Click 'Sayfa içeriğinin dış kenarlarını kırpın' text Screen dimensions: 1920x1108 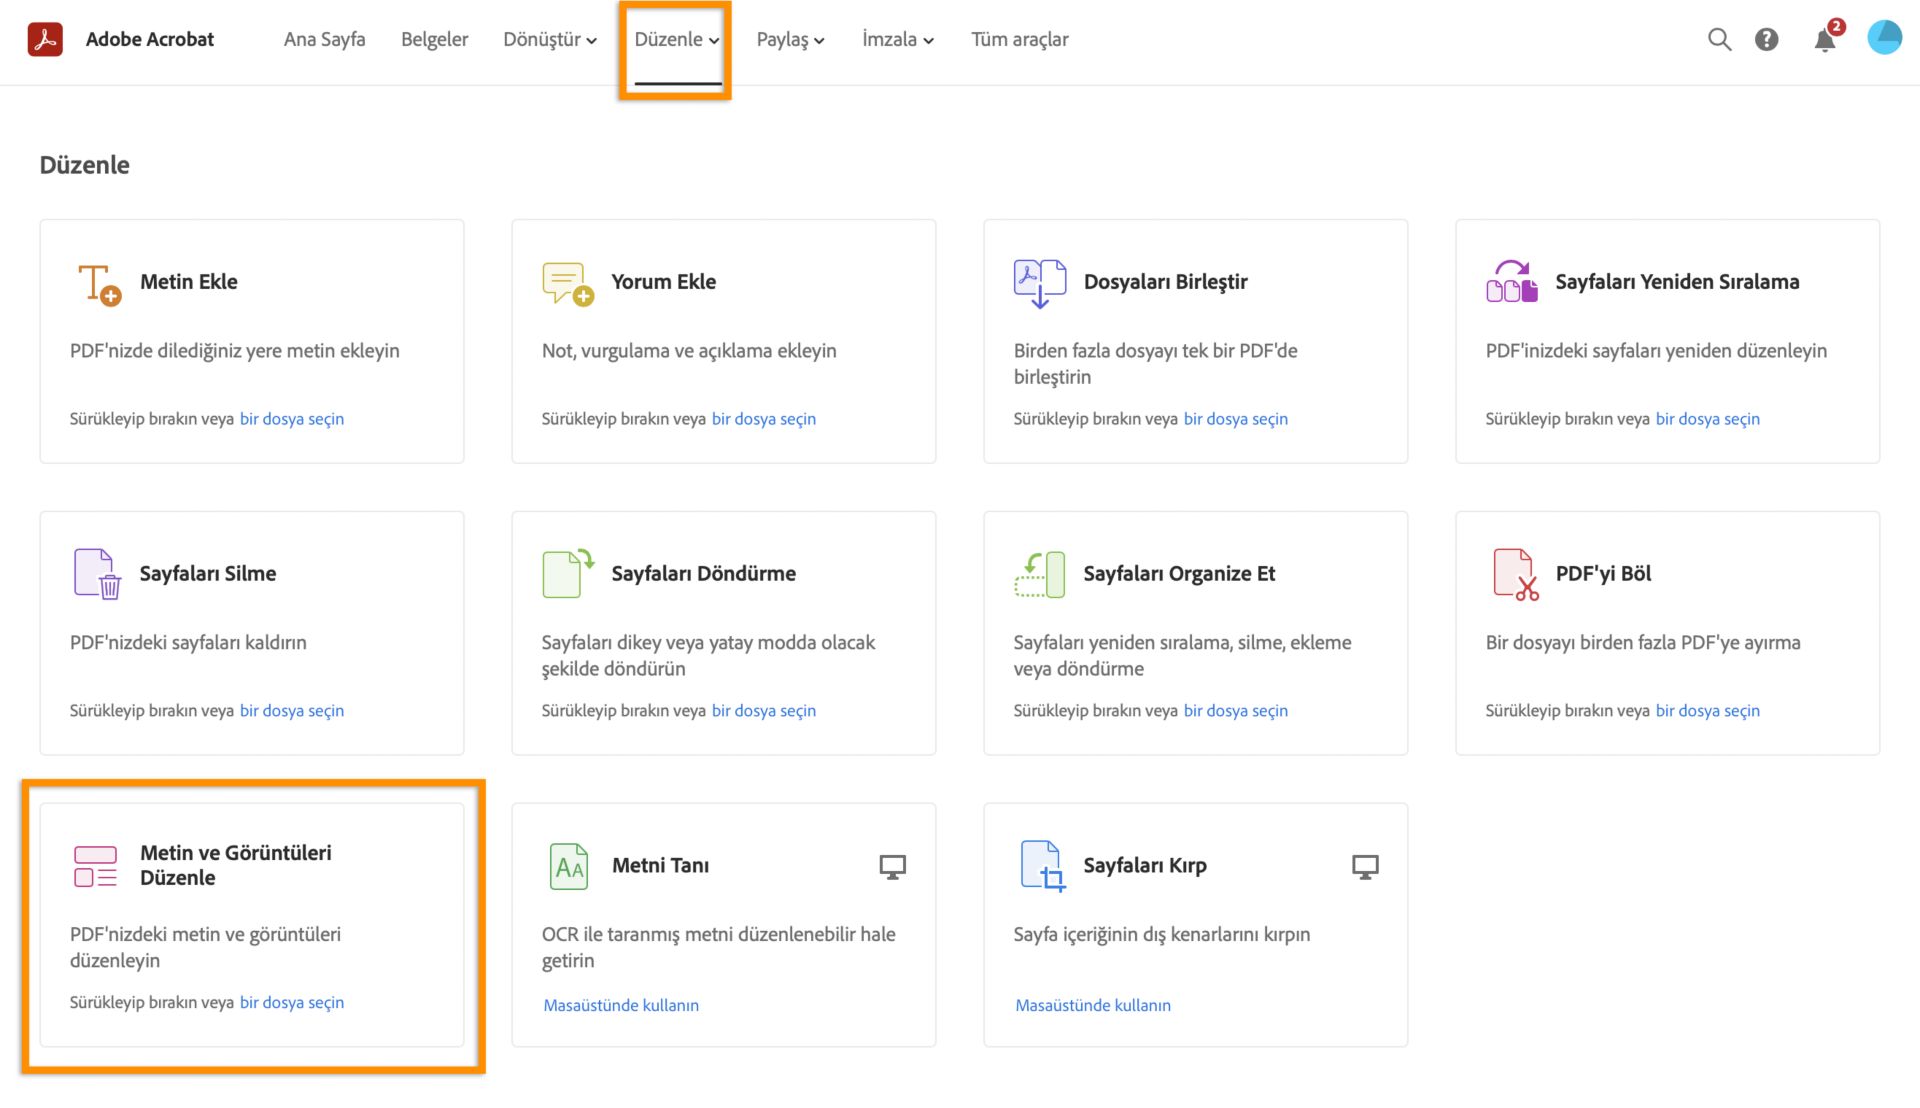click(1162, 935)
